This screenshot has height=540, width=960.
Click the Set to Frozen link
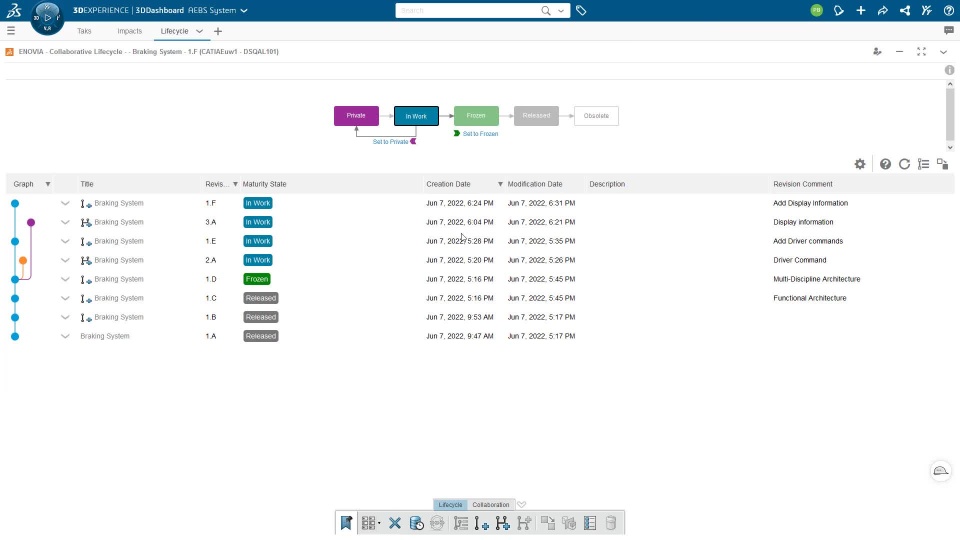[x=480, y=133]
